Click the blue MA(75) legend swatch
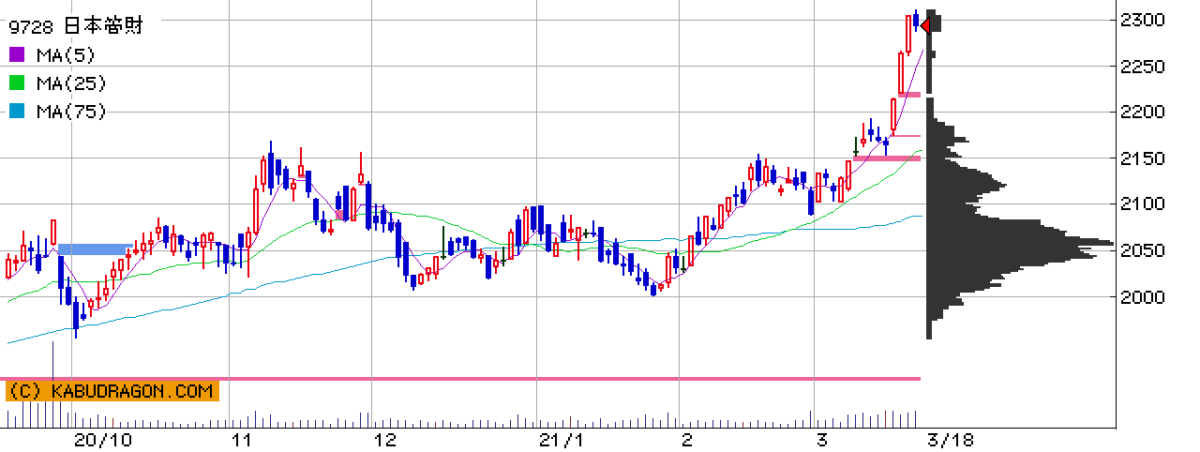 (x=17, y=111)
